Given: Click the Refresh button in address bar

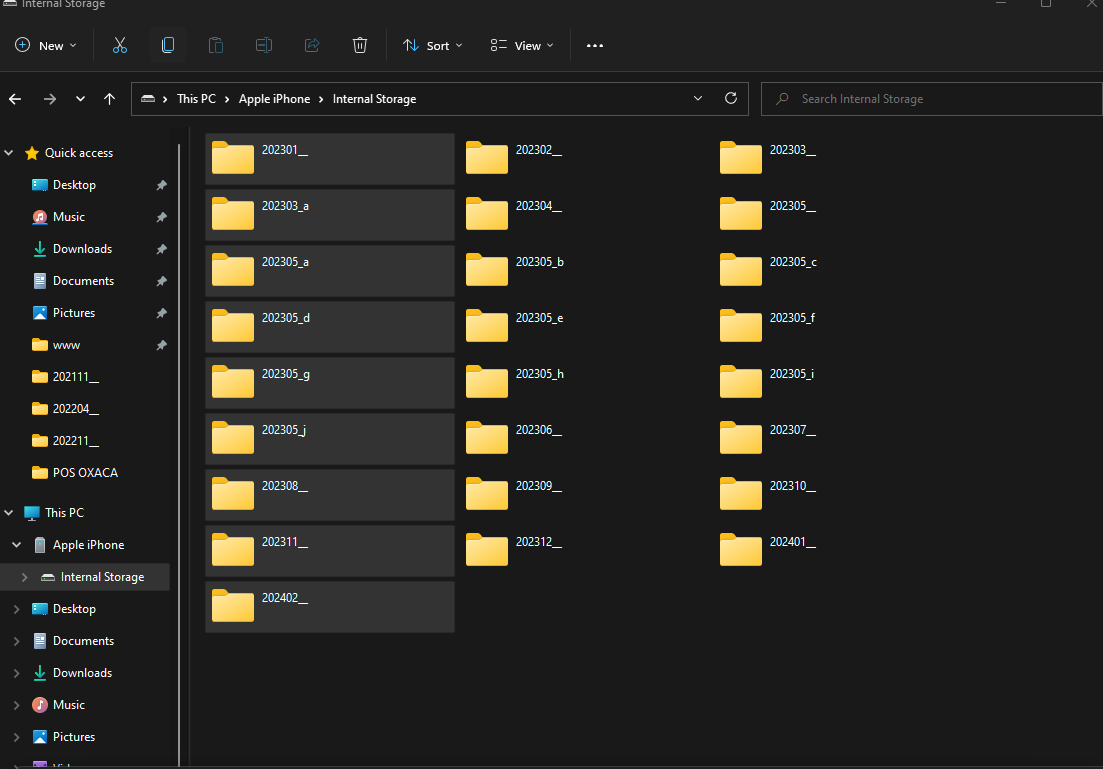Looking at the screenshot, I should pos(731,99).
